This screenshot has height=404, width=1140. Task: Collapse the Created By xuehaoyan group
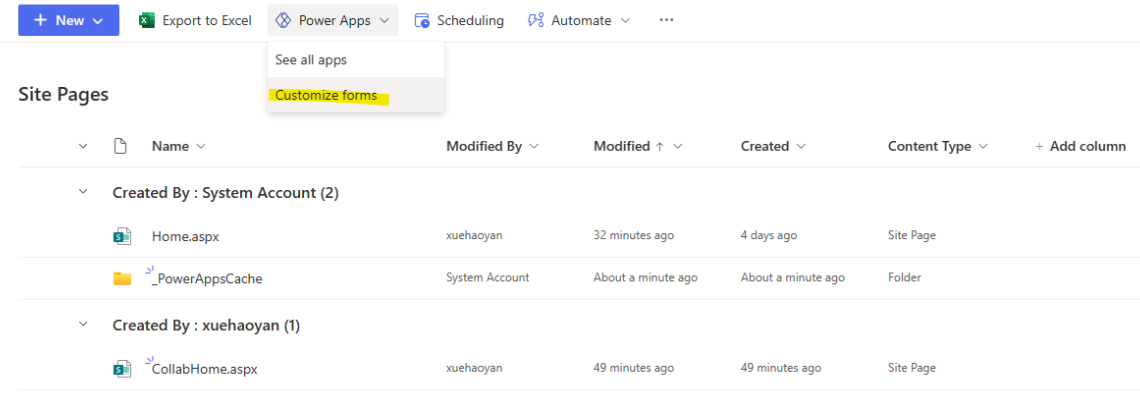pyautogui.click(x=83, y=324)
